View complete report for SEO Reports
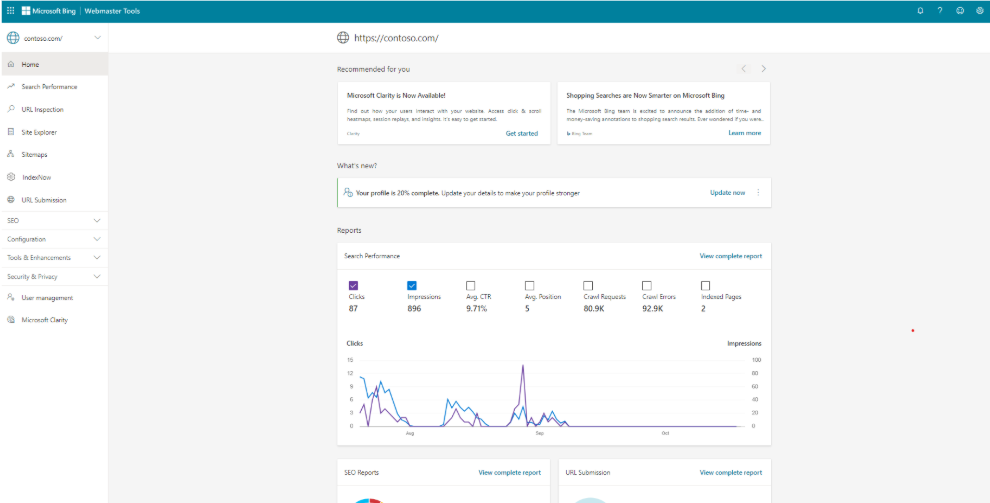 click(510, 472)
